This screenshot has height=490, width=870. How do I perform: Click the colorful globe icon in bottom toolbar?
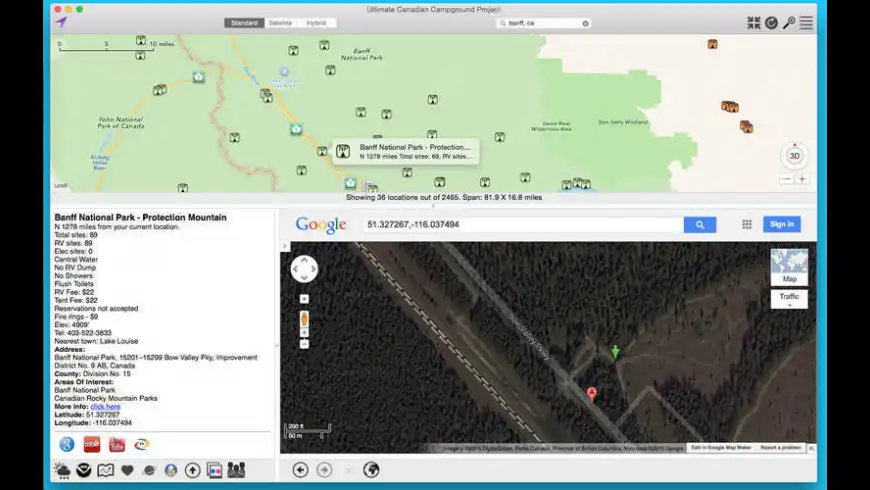point(171,471)
